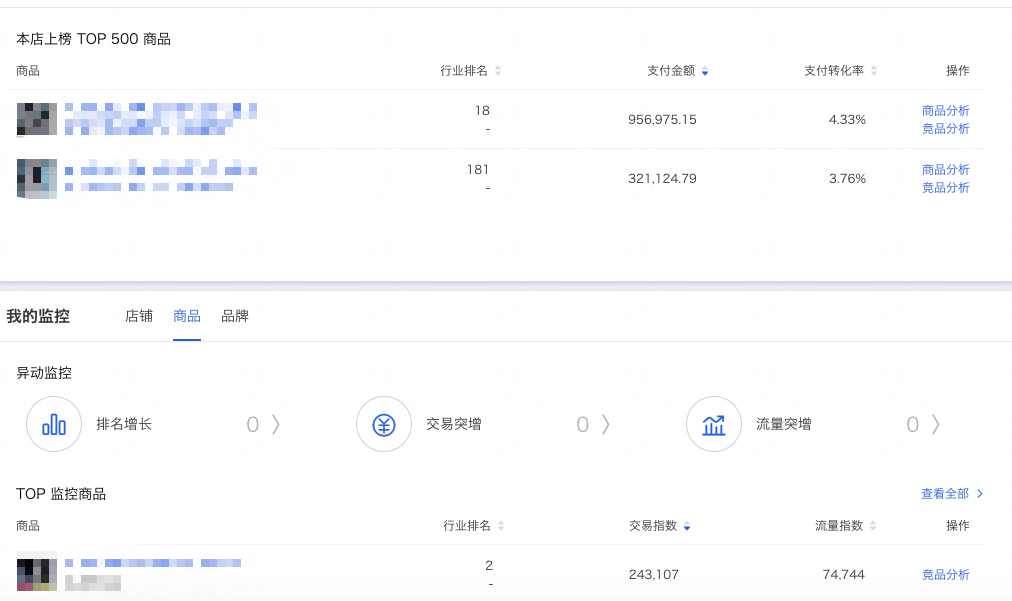Expand the 交易突增 details chevron
1012x601 pixels.
pyautogui.click(x=606, y=425)
